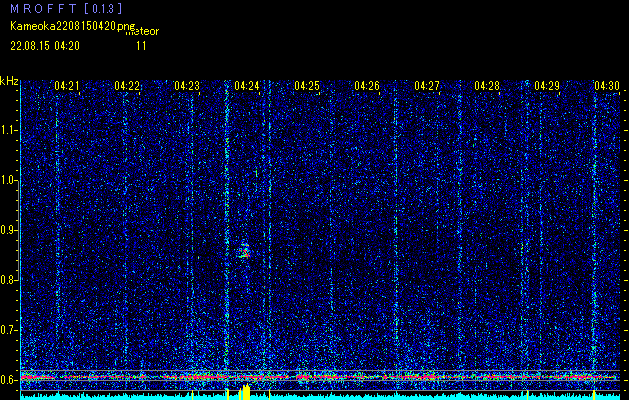Click the kHz axis unit label

[9, 81]
